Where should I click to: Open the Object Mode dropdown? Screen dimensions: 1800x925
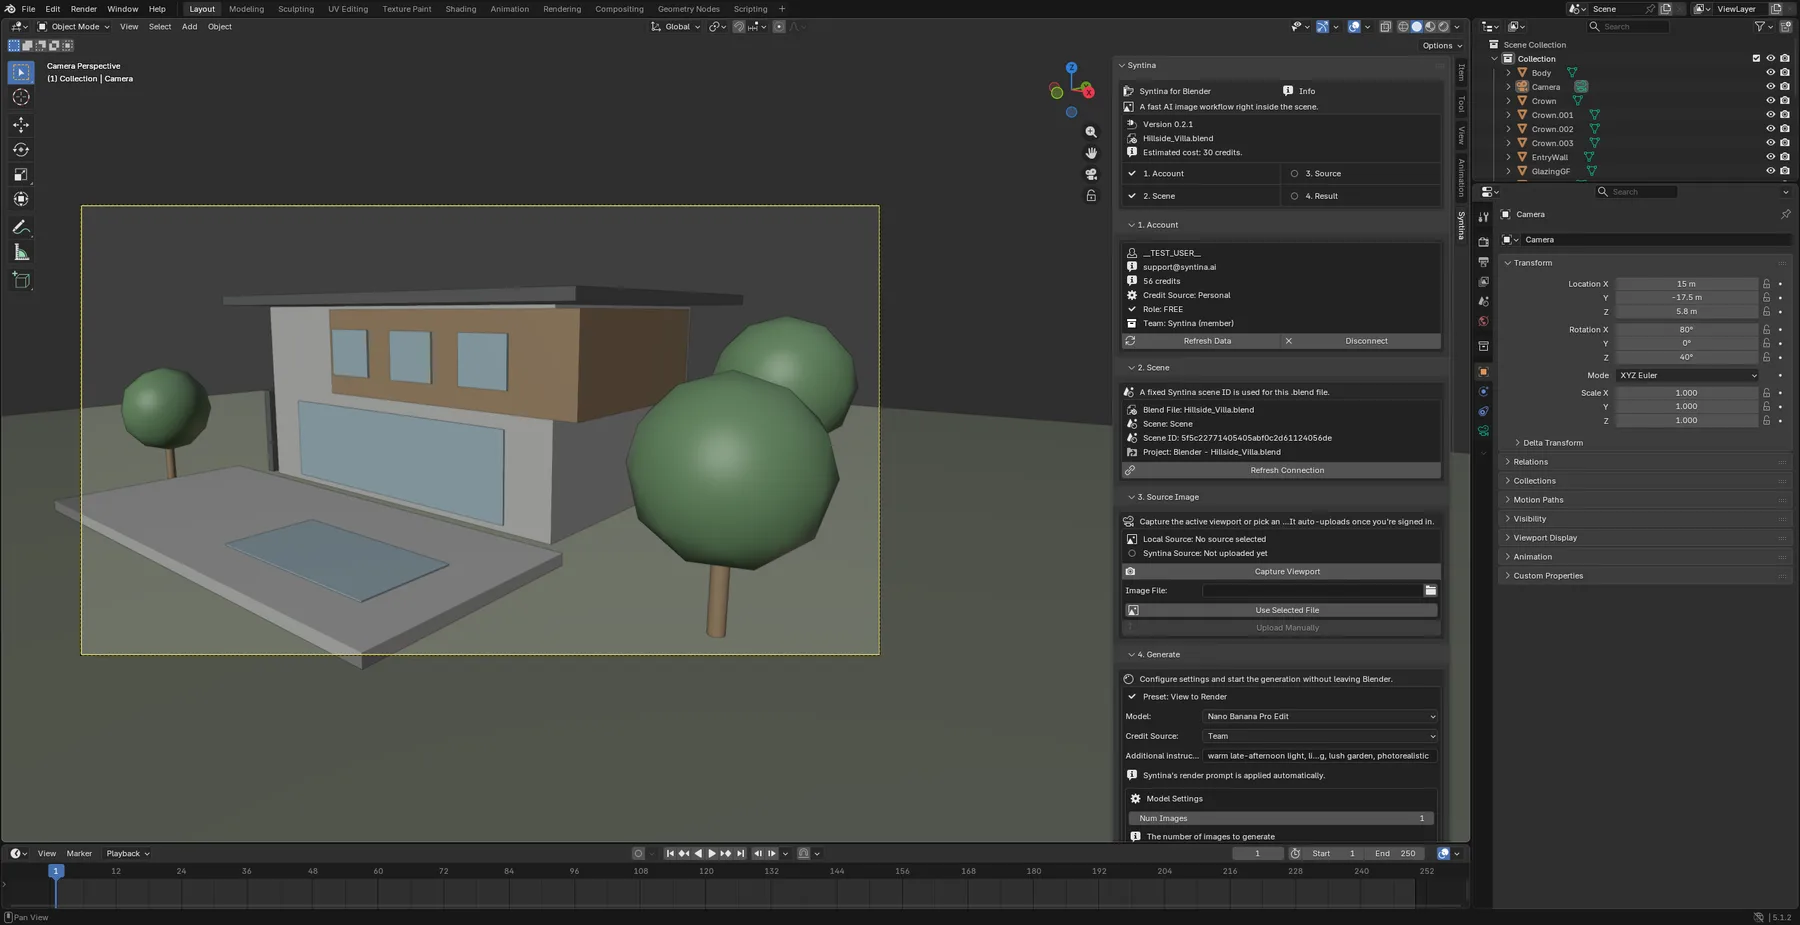[74, 27]
